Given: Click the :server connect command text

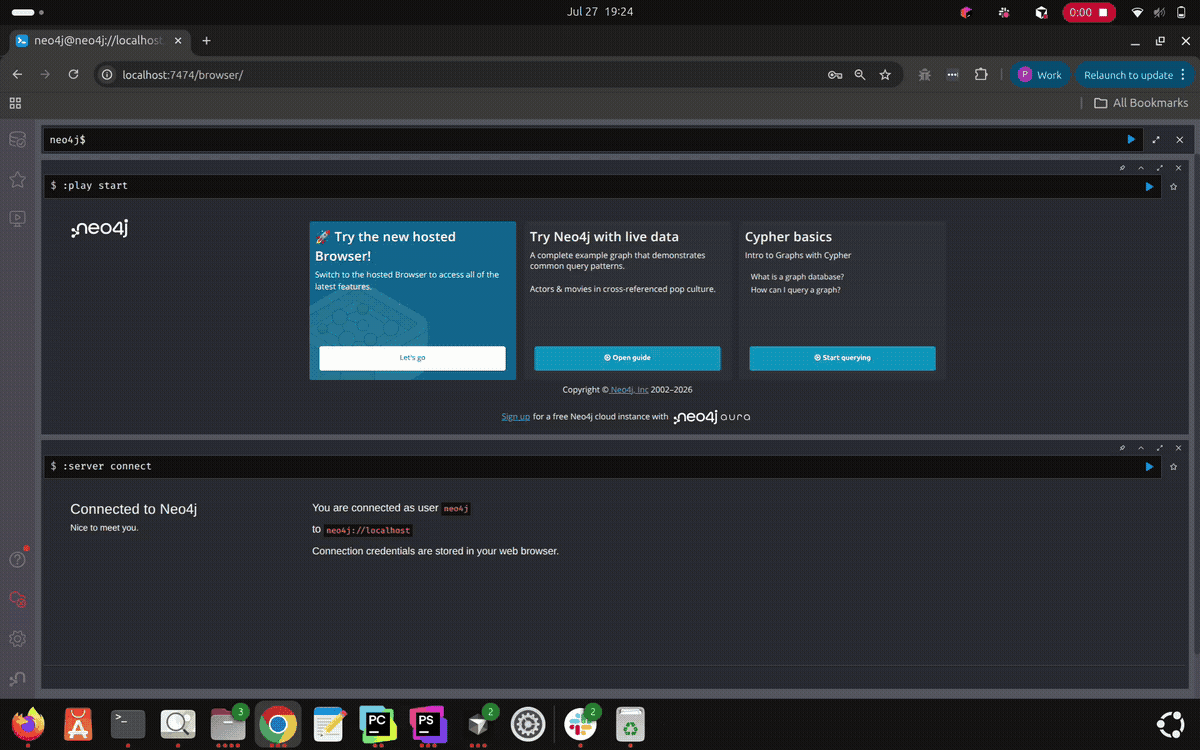Looking at the screenshot, I should (x=105, y=466).
